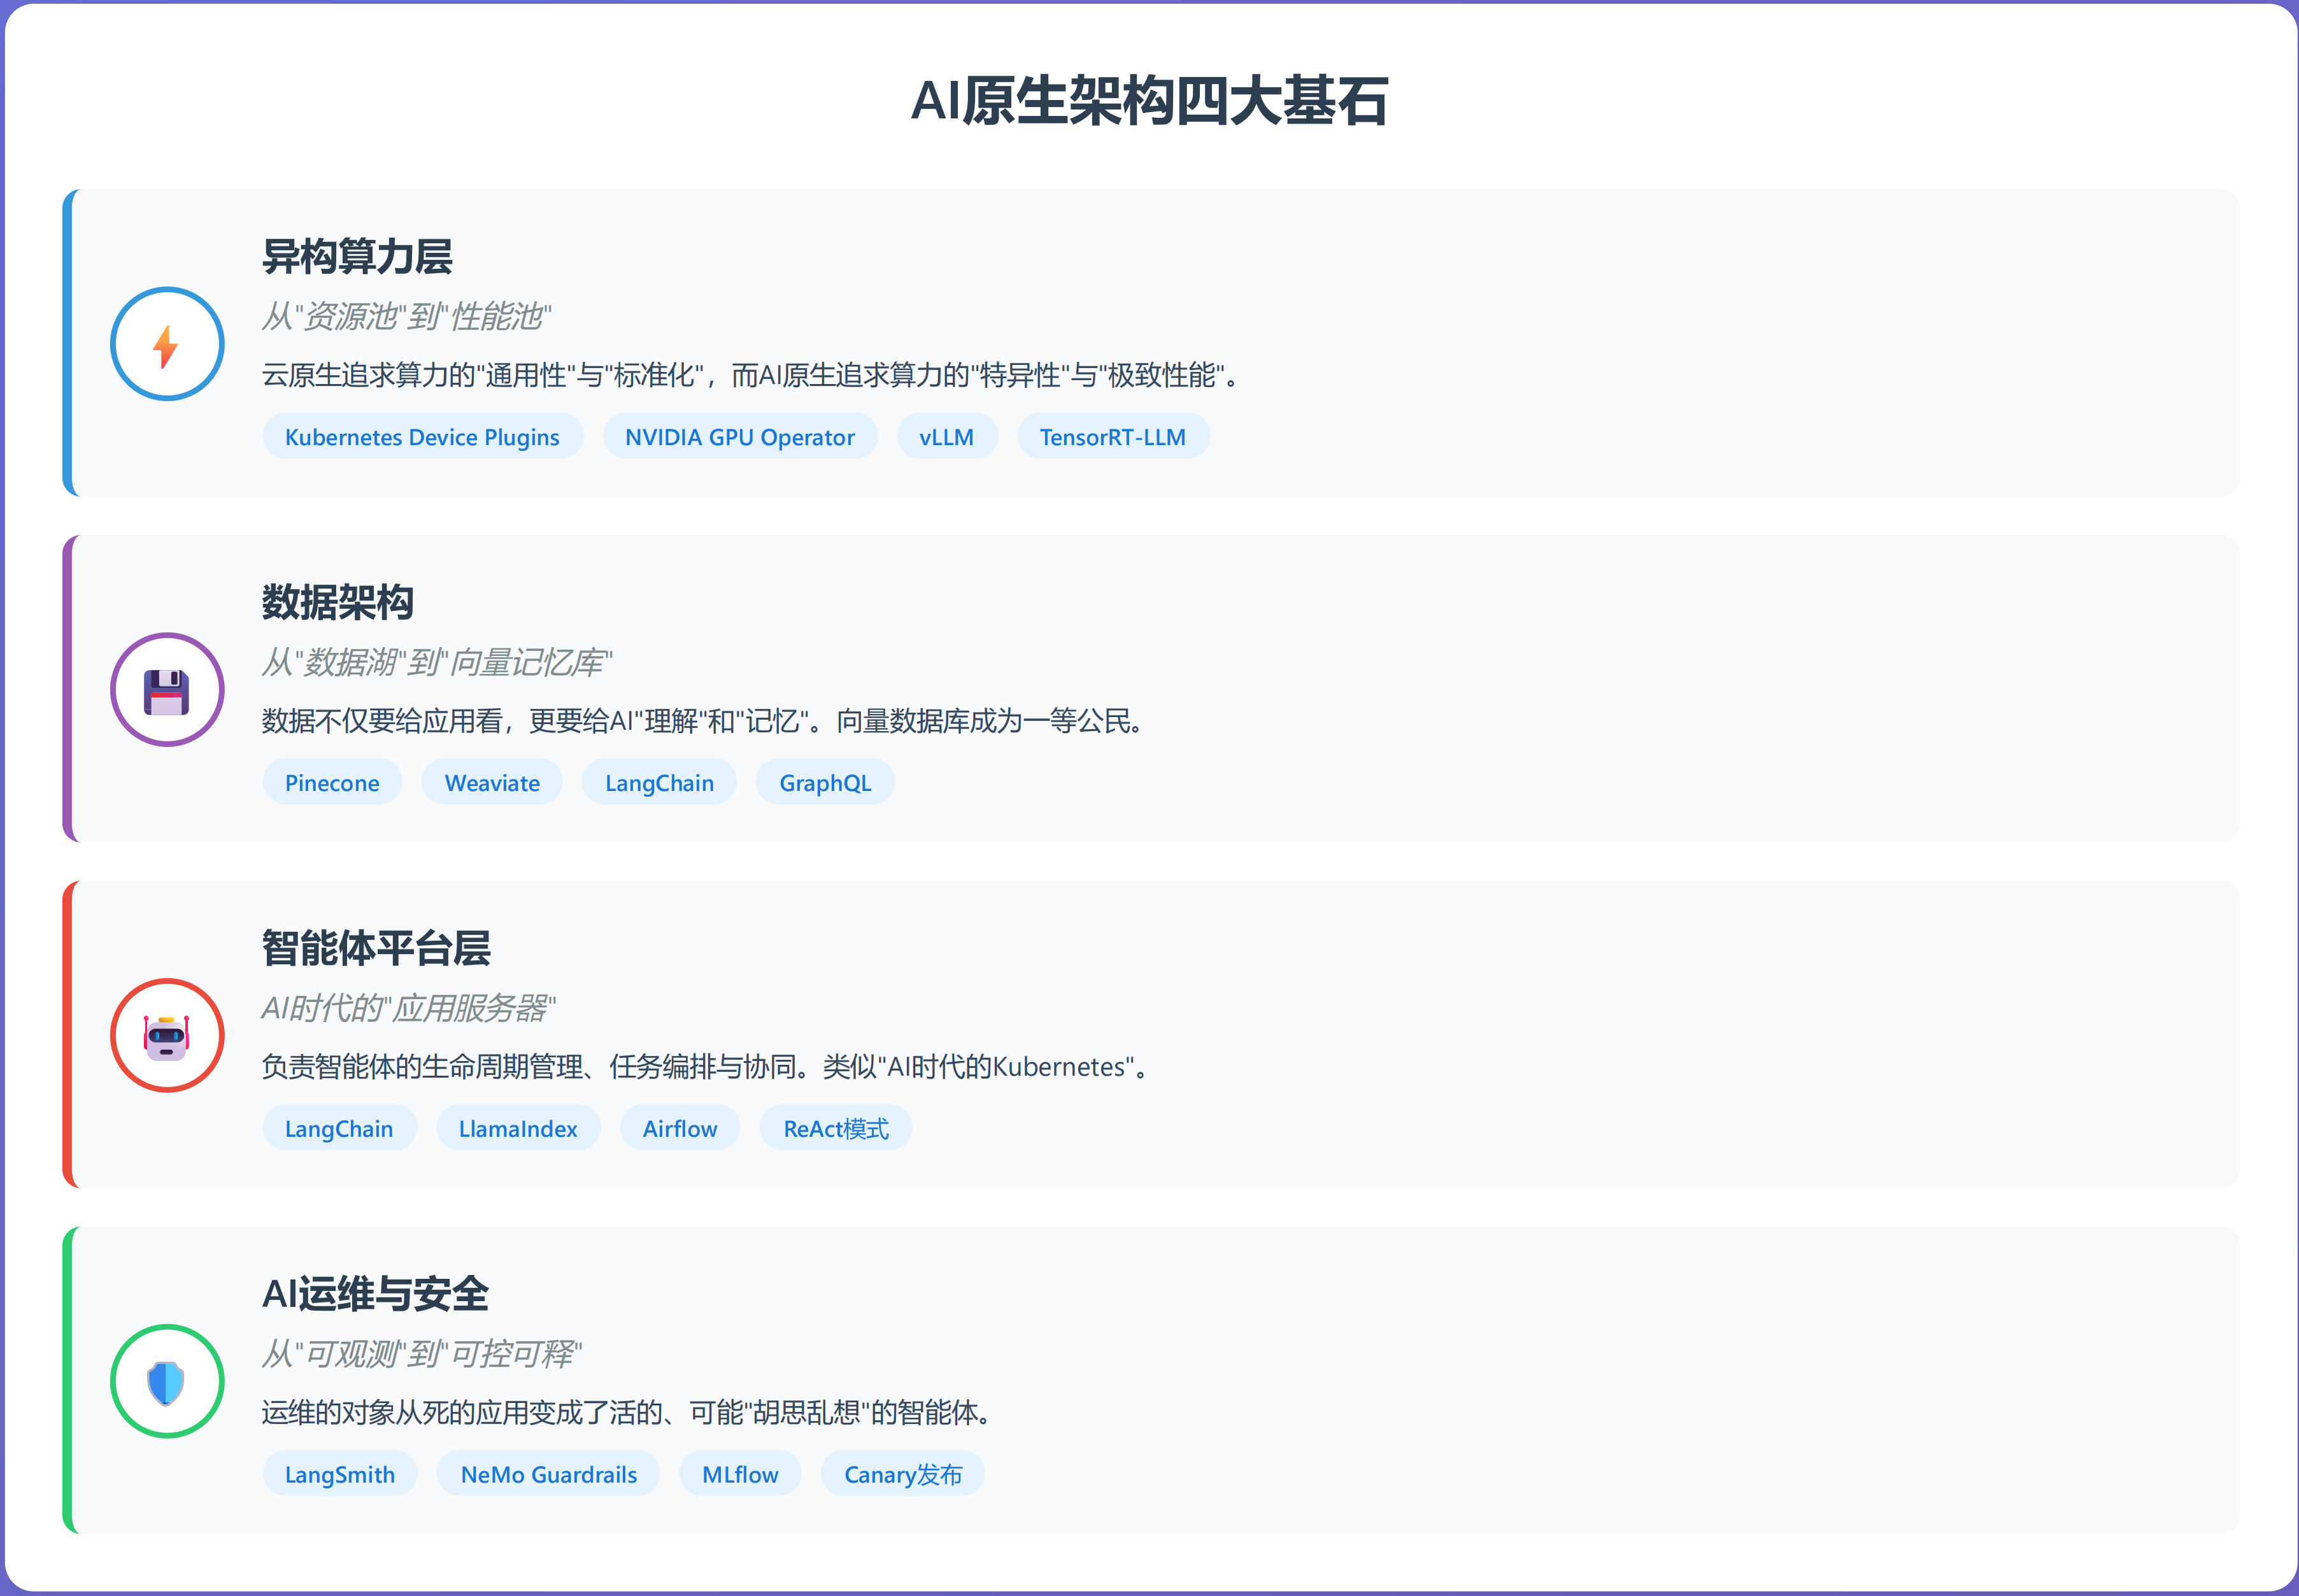Click the GraphQL tag
This screenshot has height=1596, width=2299.
825,782
